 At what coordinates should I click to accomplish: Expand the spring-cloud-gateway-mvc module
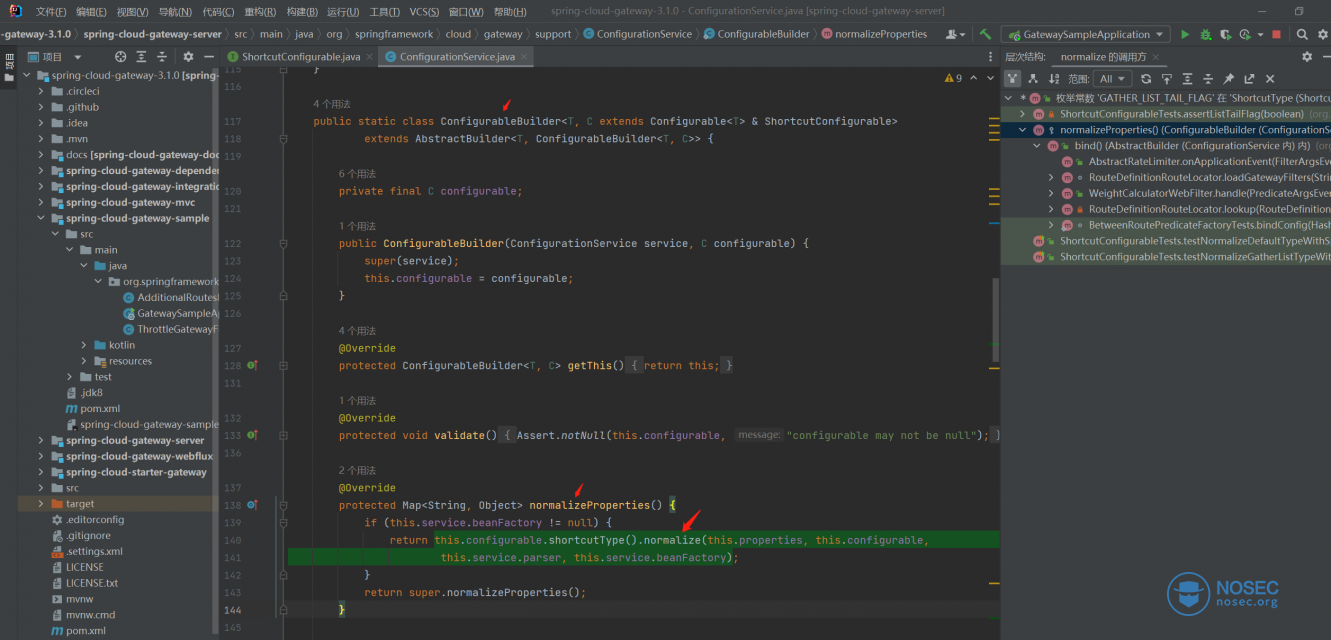coord(42,202)
